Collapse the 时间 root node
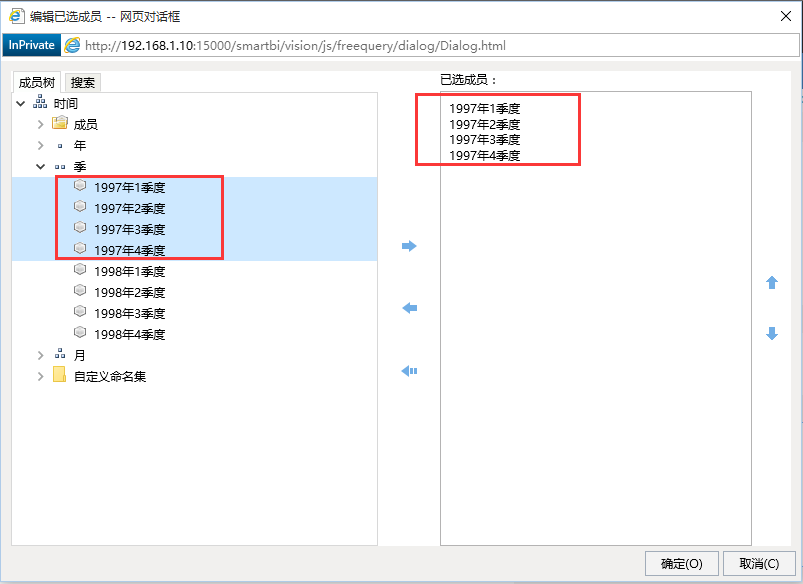 point(20,104)
